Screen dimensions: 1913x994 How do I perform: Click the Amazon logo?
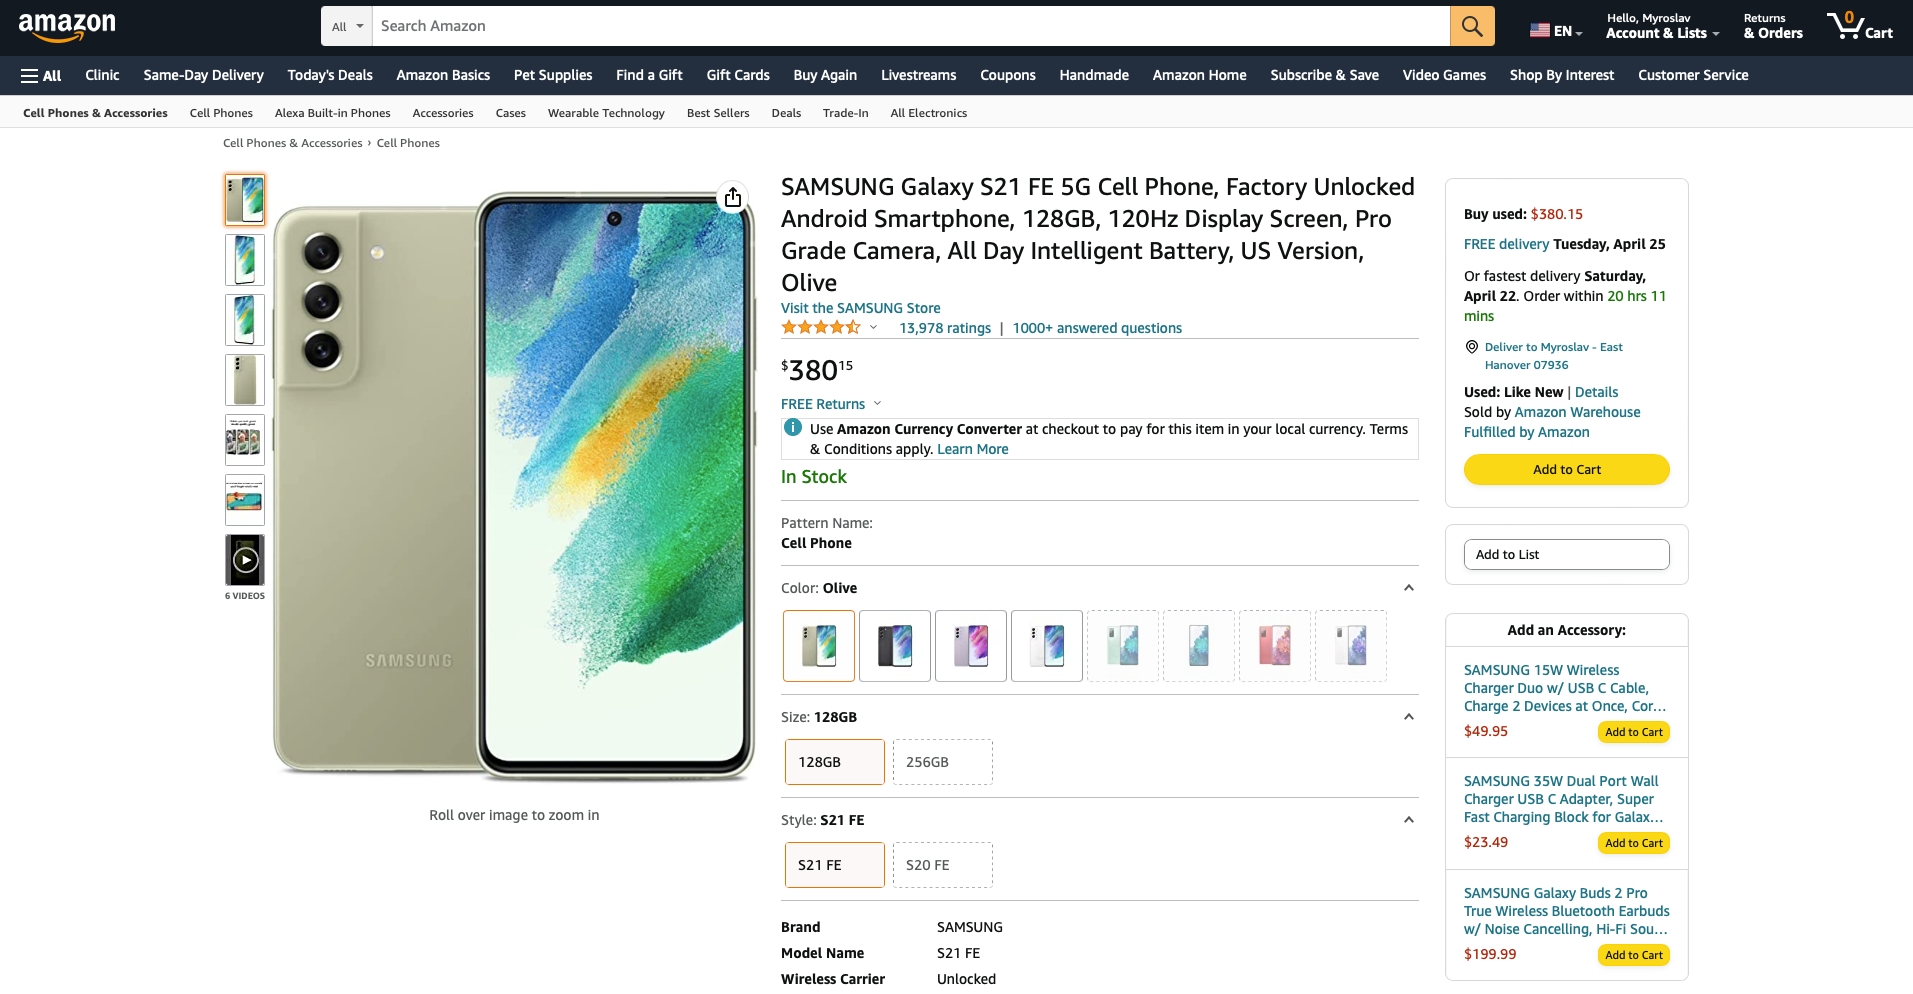point(67,26)
